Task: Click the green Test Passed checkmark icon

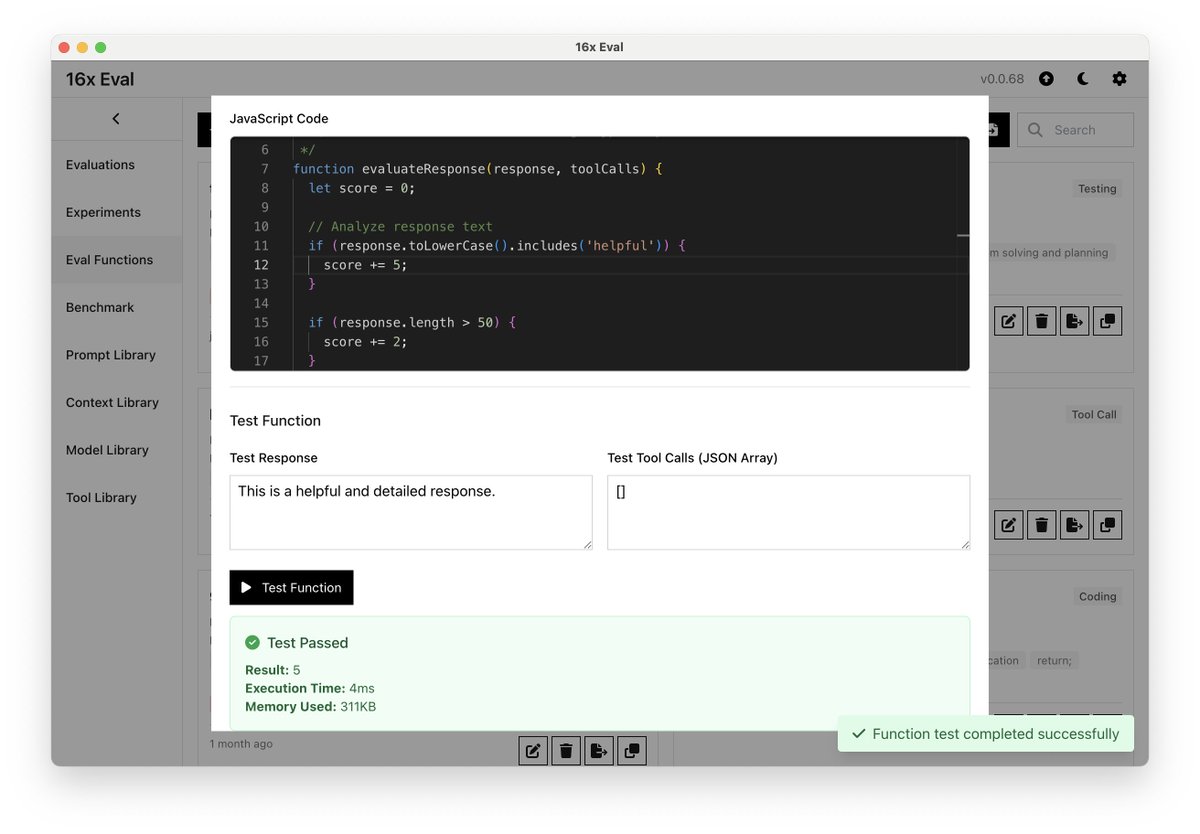Action: pos(253,643)
